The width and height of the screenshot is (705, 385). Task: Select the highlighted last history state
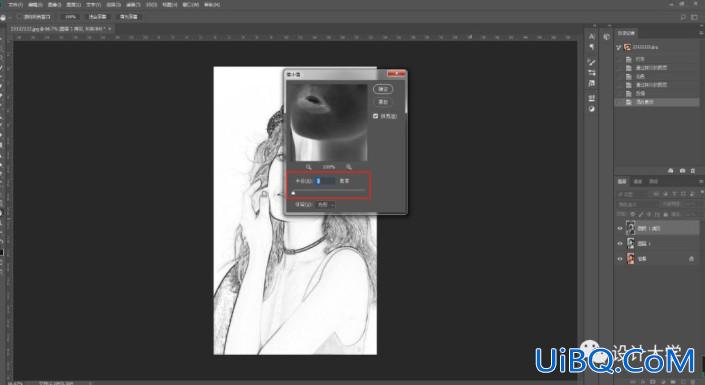(x=658, y=102)
